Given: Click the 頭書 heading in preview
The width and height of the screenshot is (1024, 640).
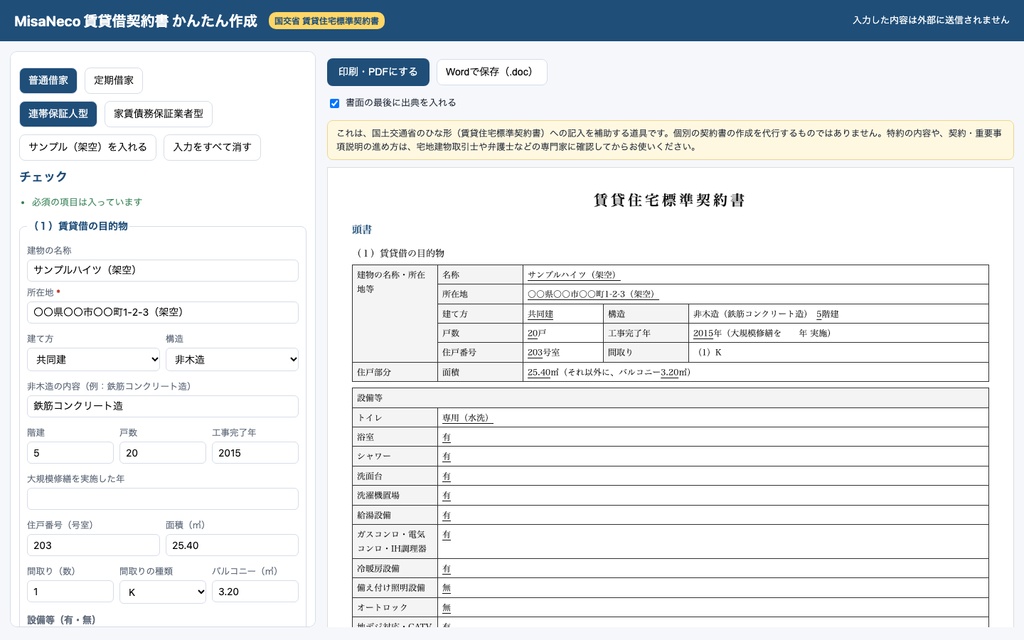Looking at the screenshot, I should click(362, 230).
